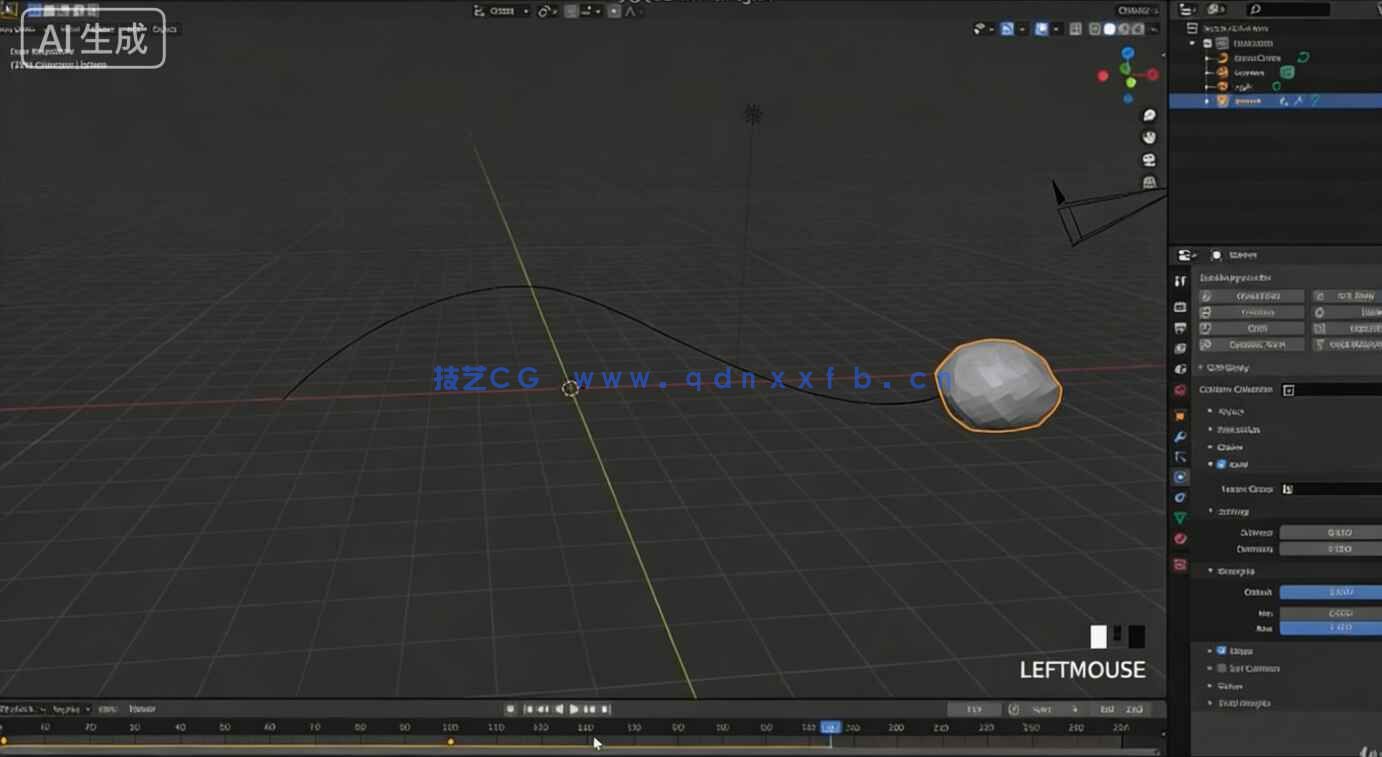Click frame 140 on the timeline ruler
The width and height of the screenshot is (1382, 757).
[x=586, y=727]
